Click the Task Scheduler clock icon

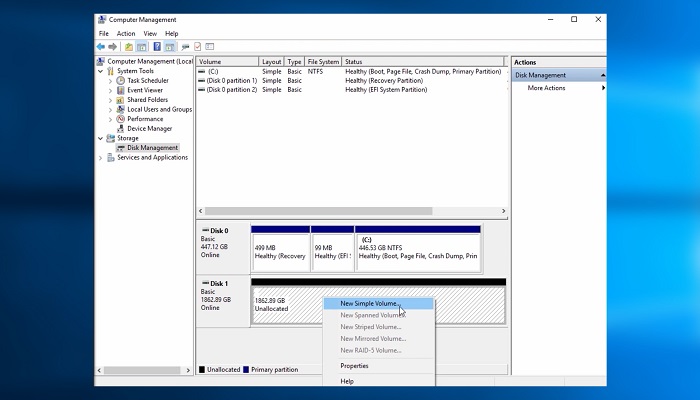(x=121, y=80)
